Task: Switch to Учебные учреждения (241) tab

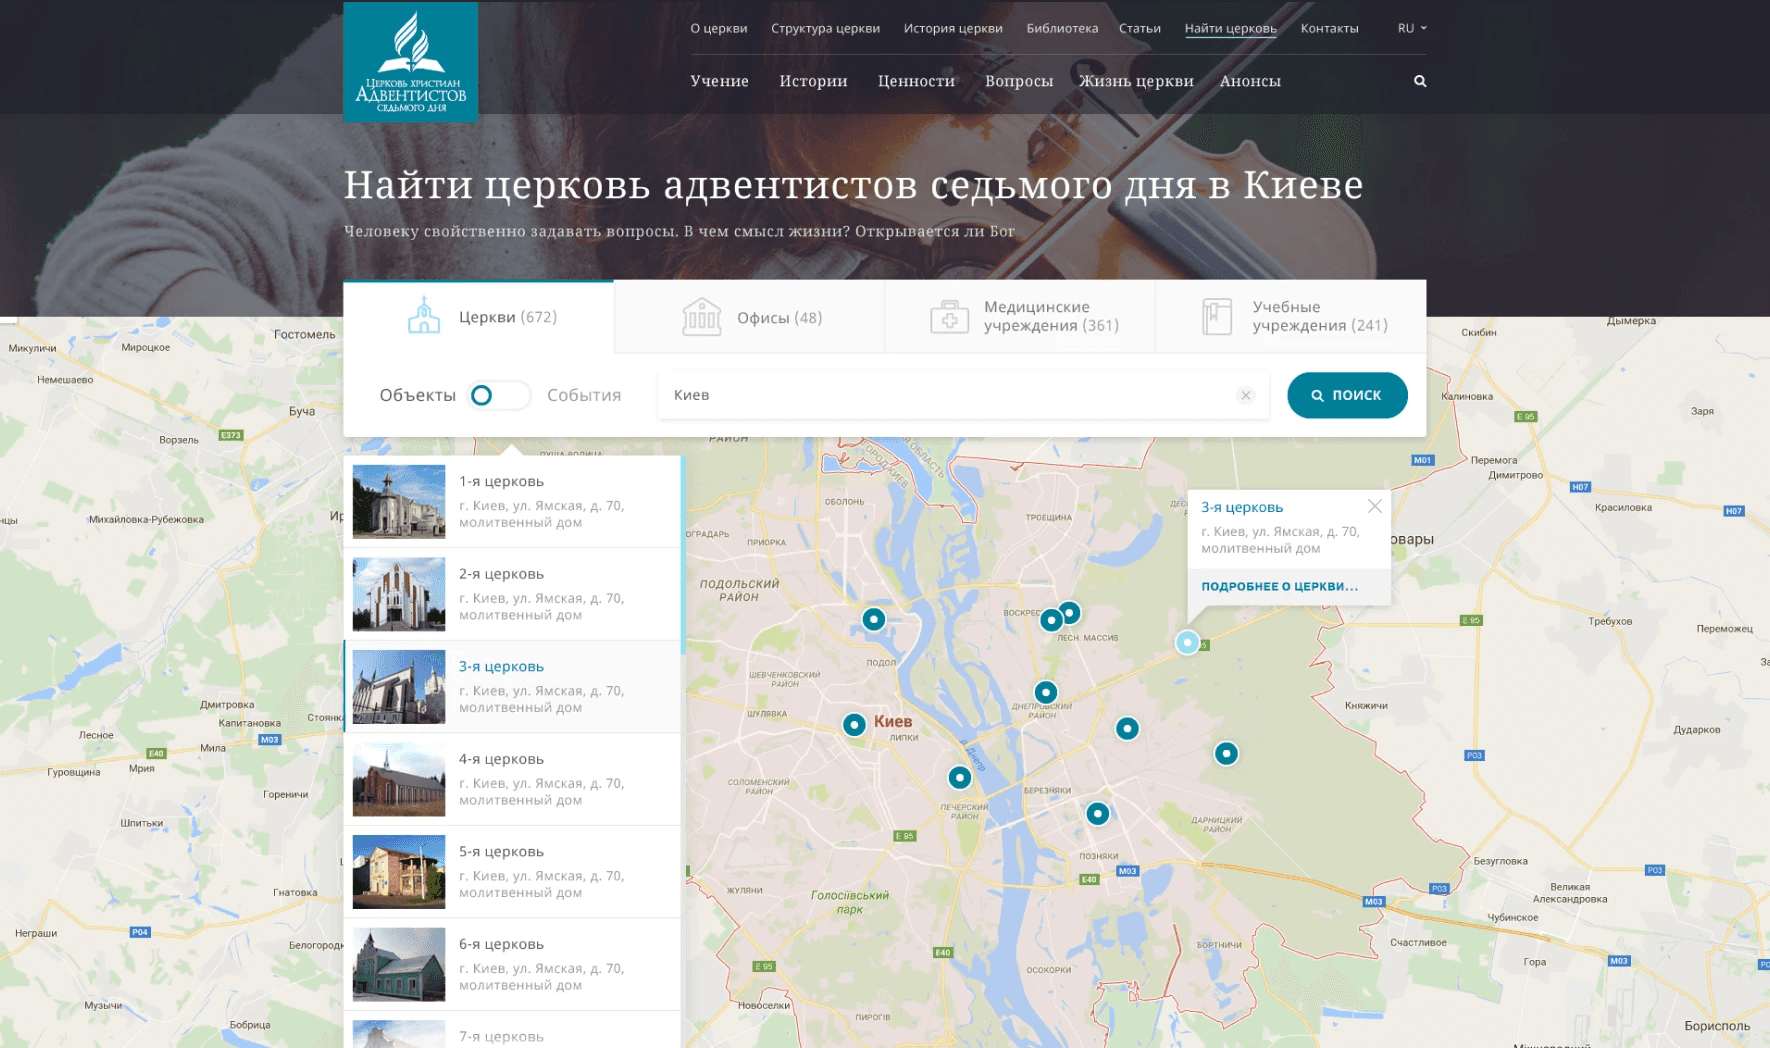Action: click(x=1291, y=317)
